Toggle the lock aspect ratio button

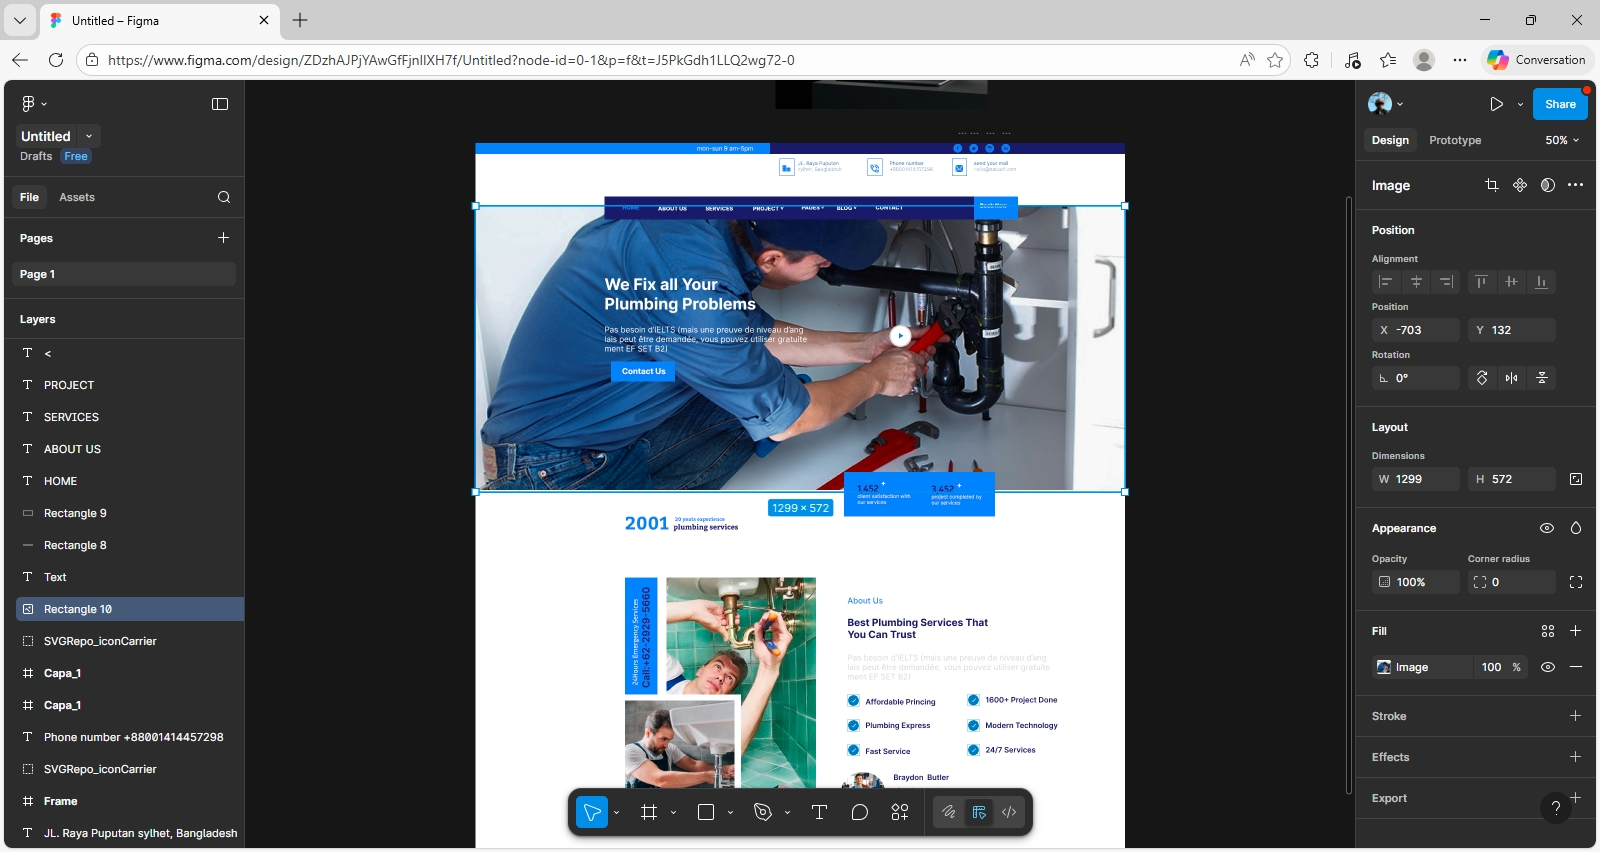pyautogui.click(x=1576, y=479)
